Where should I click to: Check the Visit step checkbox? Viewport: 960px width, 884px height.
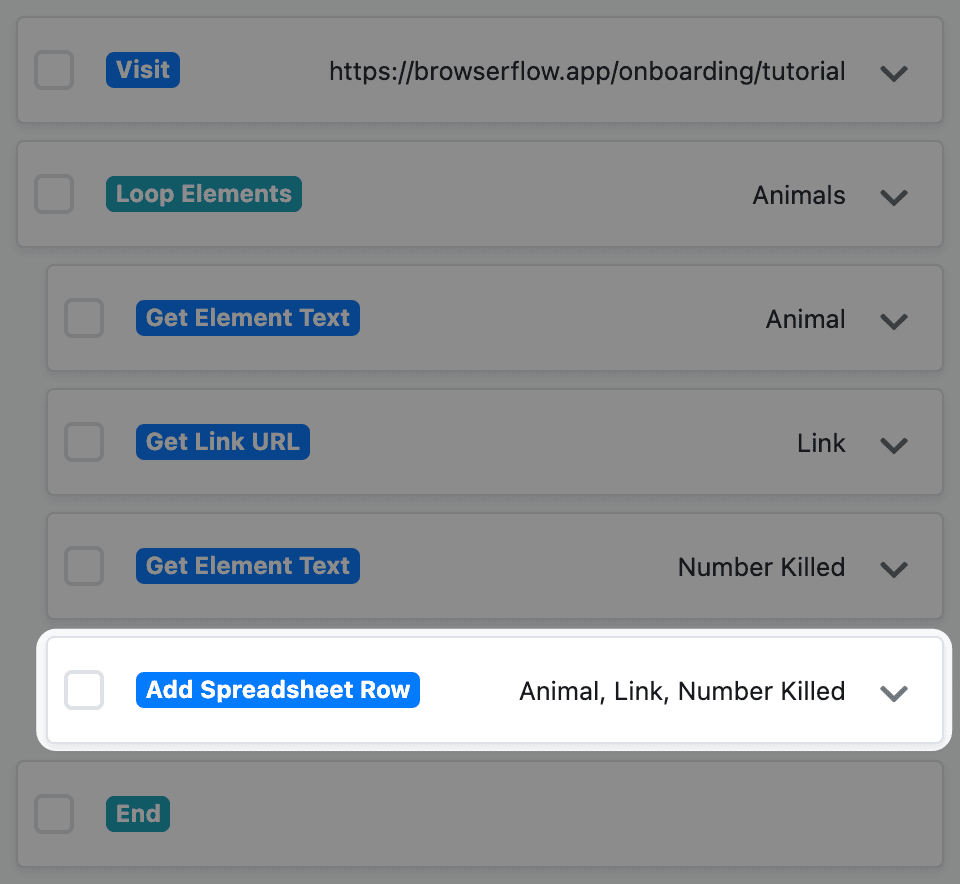pos(53,70)
